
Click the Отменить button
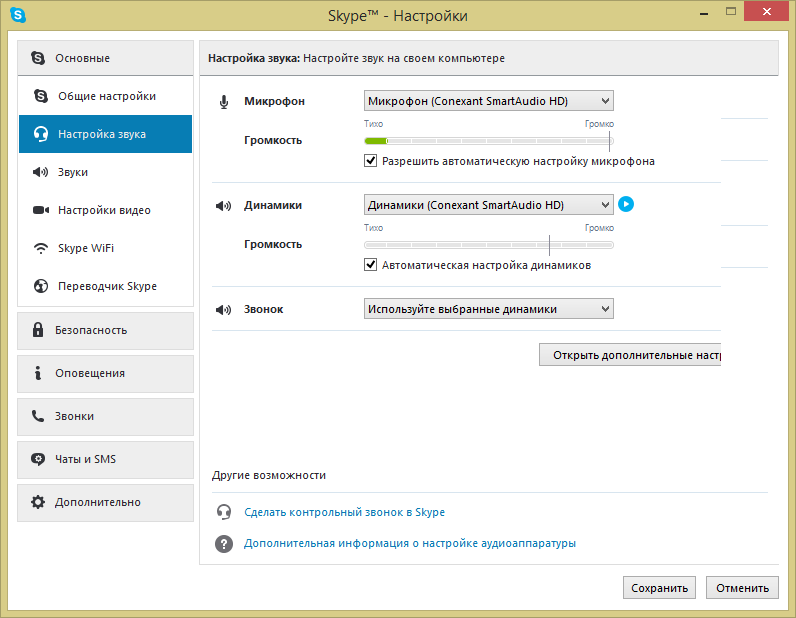[x=742, y=588]
